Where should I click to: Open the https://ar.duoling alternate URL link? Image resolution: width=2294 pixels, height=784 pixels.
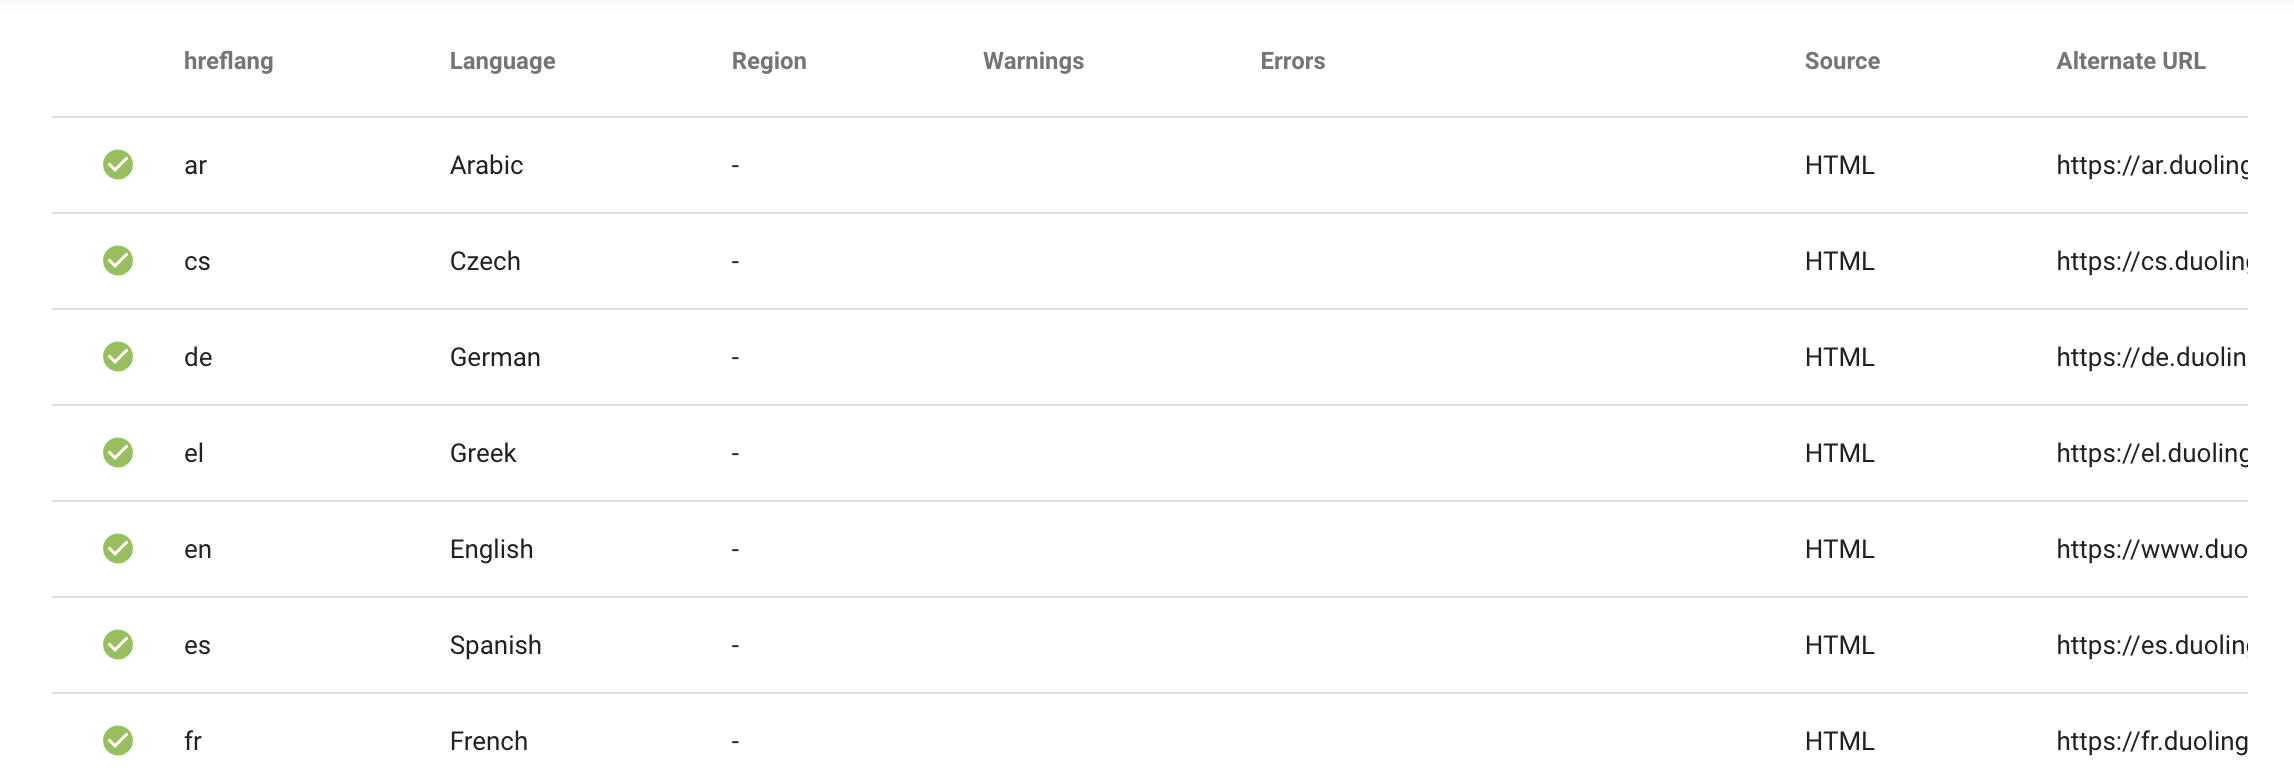tap(2155, 165)
